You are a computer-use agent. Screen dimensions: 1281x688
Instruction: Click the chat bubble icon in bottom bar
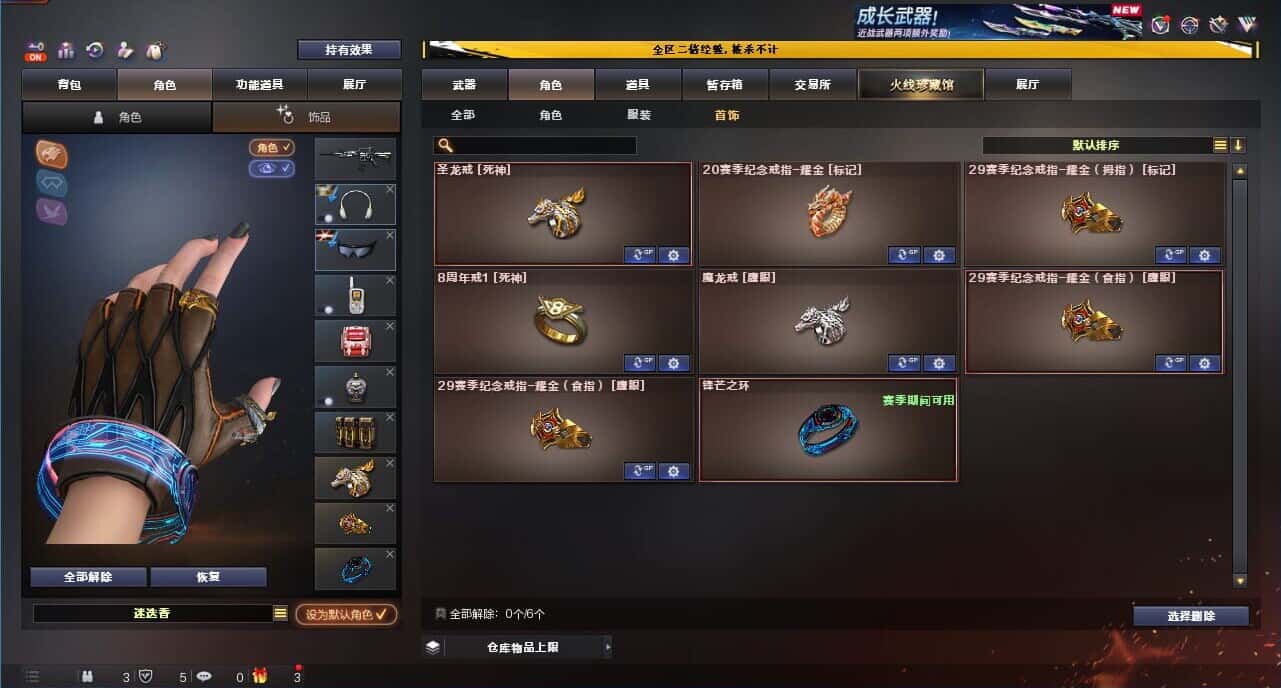point(205,676)
